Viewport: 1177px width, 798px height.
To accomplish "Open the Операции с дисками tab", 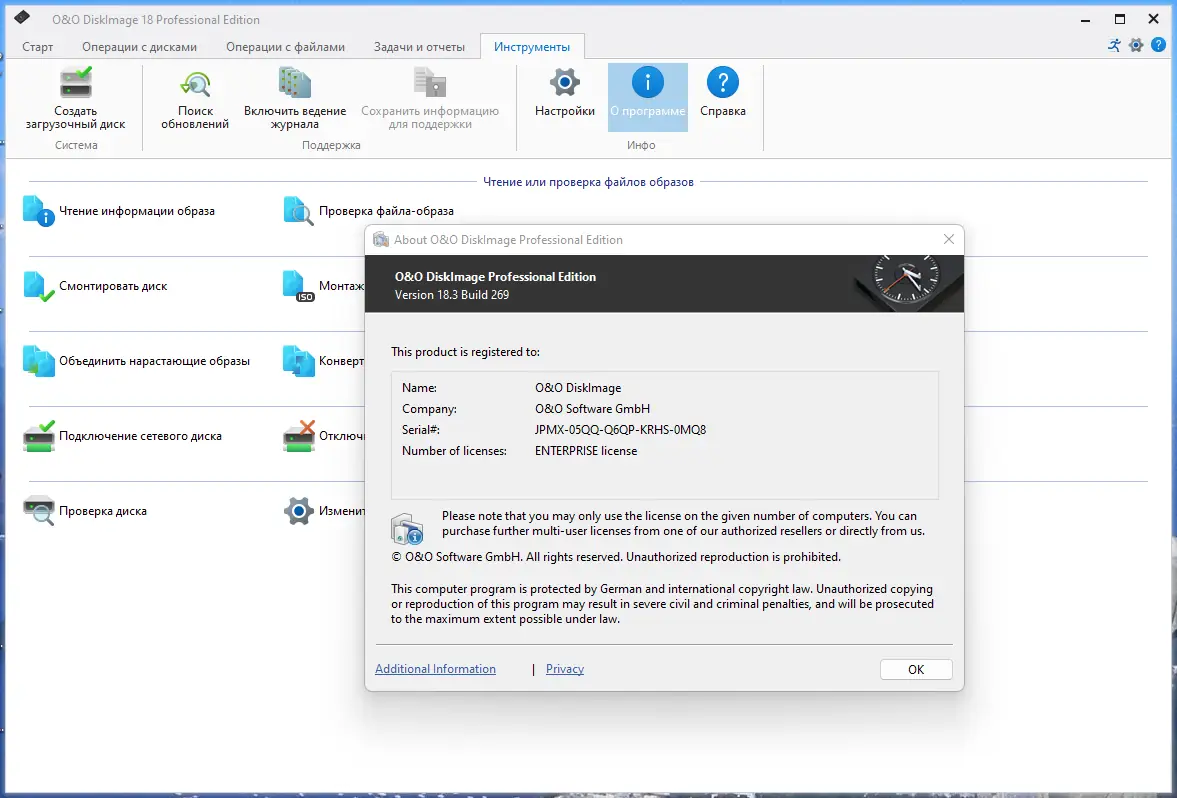I will click(140, 47).
